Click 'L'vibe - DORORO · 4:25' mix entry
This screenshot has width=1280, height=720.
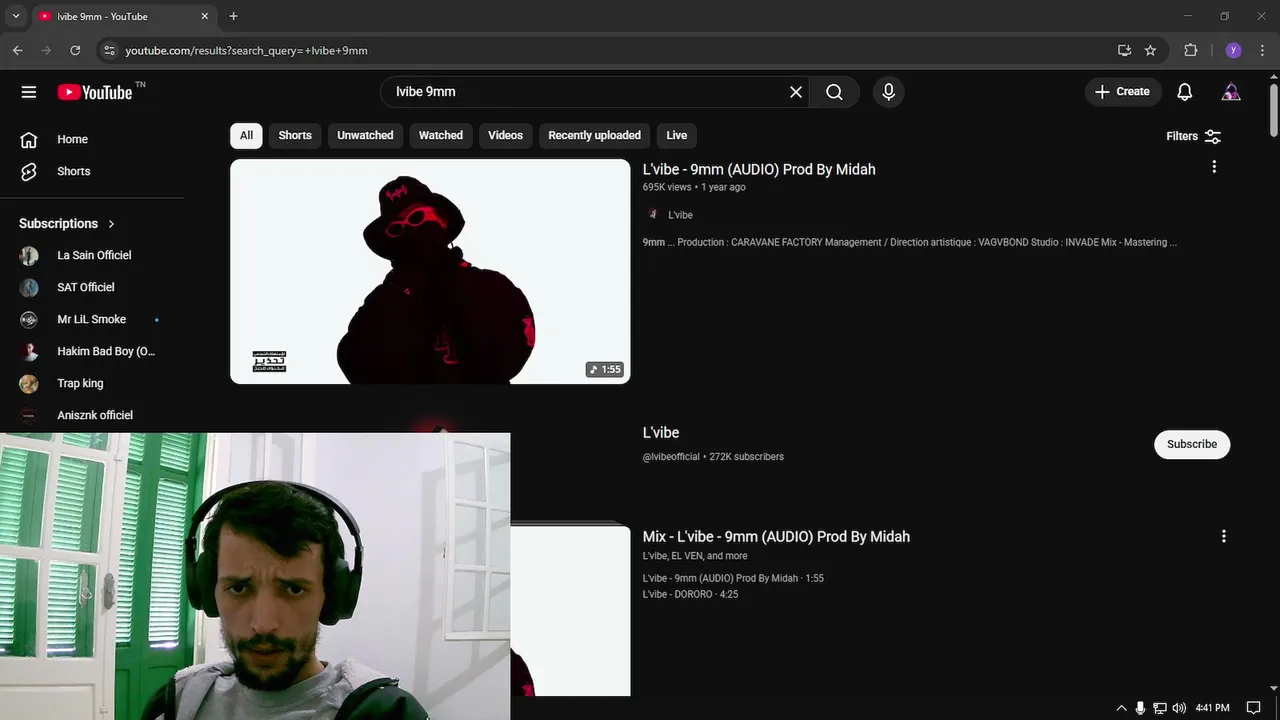point(690,594)
